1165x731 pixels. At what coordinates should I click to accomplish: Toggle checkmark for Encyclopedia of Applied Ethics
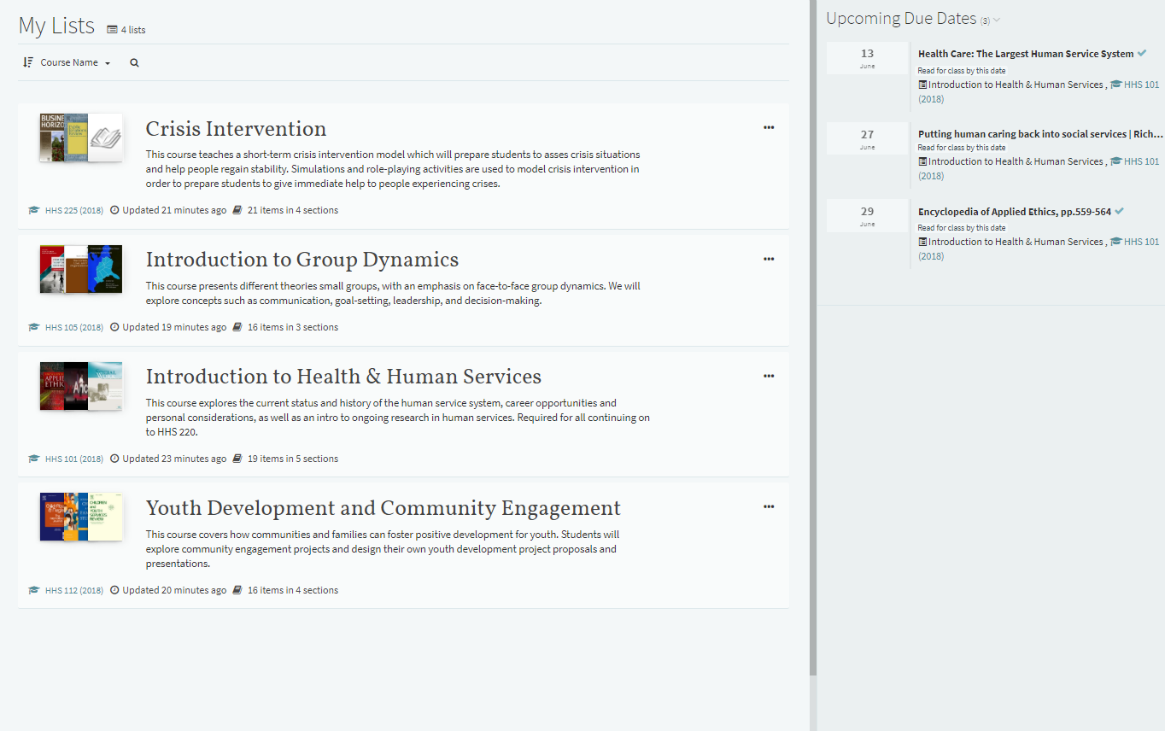(x=1119, y=211)
